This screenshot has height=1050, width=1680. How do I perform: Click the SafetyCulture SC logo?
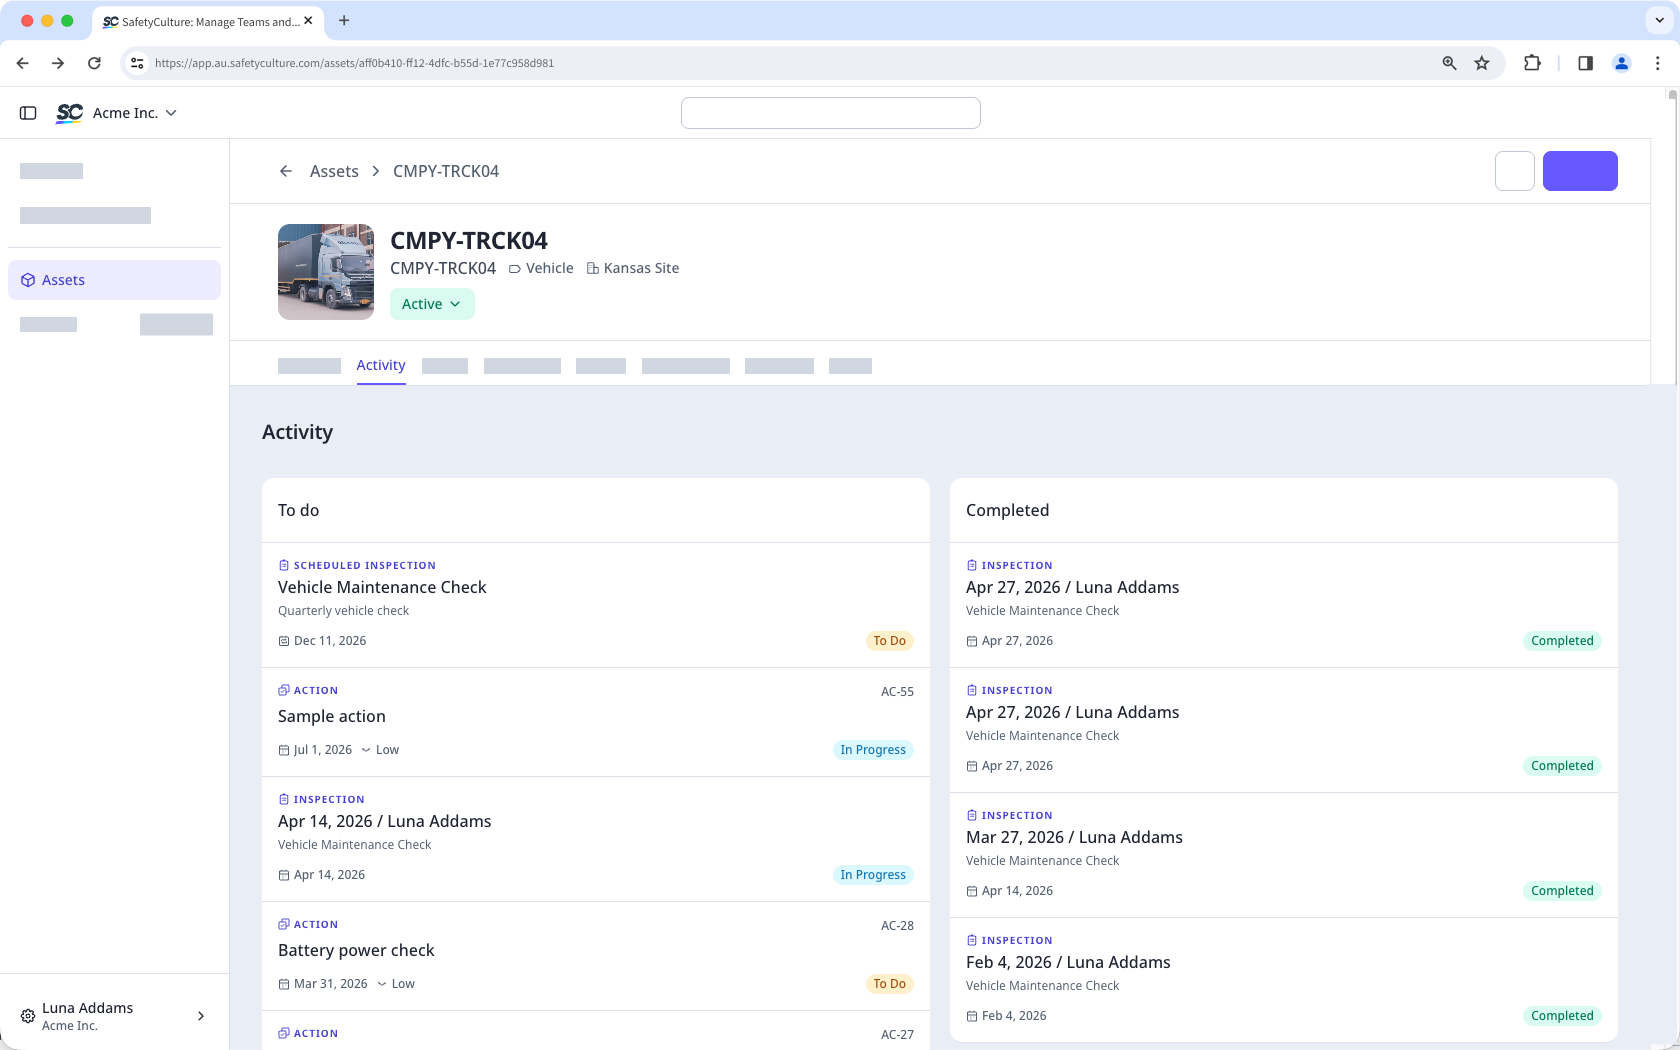click(69, 113)
